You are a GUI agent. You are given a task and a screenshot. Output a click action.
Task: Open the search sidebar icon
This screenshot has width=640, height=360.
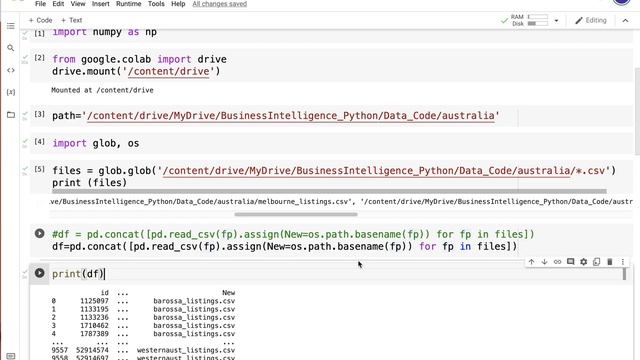coord(11,48)
